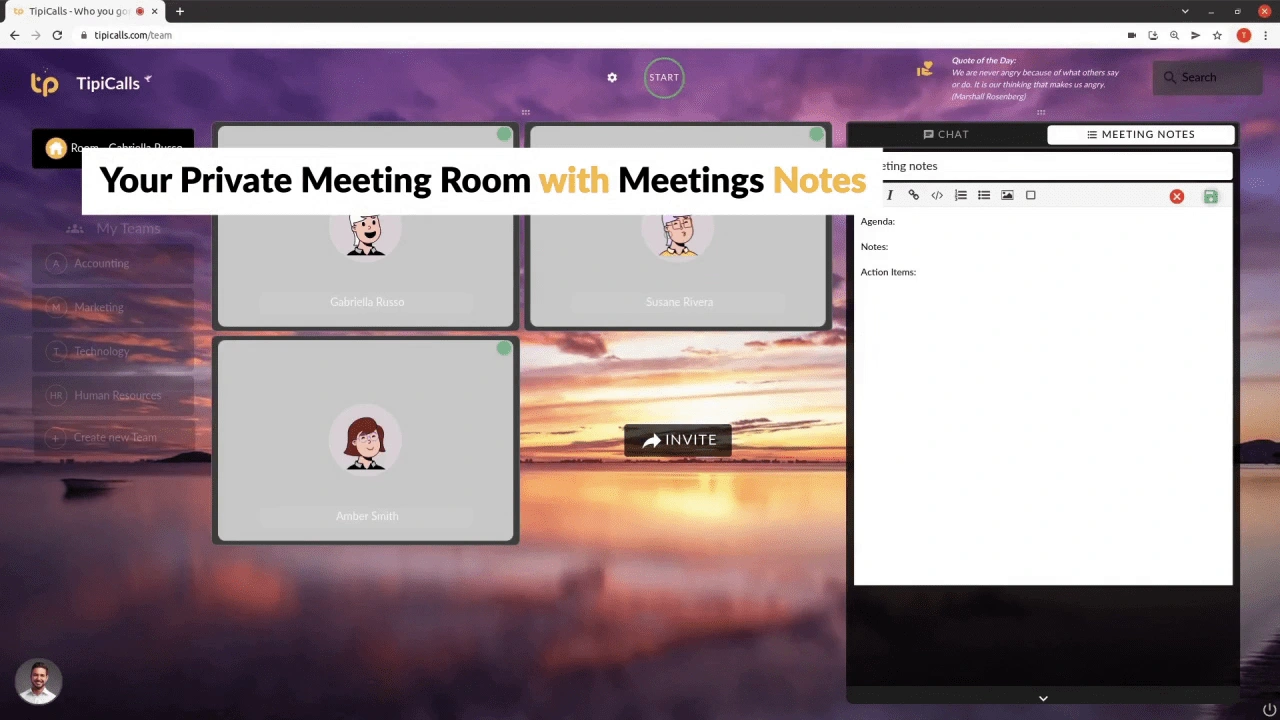Viewport: 1280px width, 720px height.
Task: Collapse the notes panel with bottom chevron
Action: pyautogui.click(x=1043, y=698)
